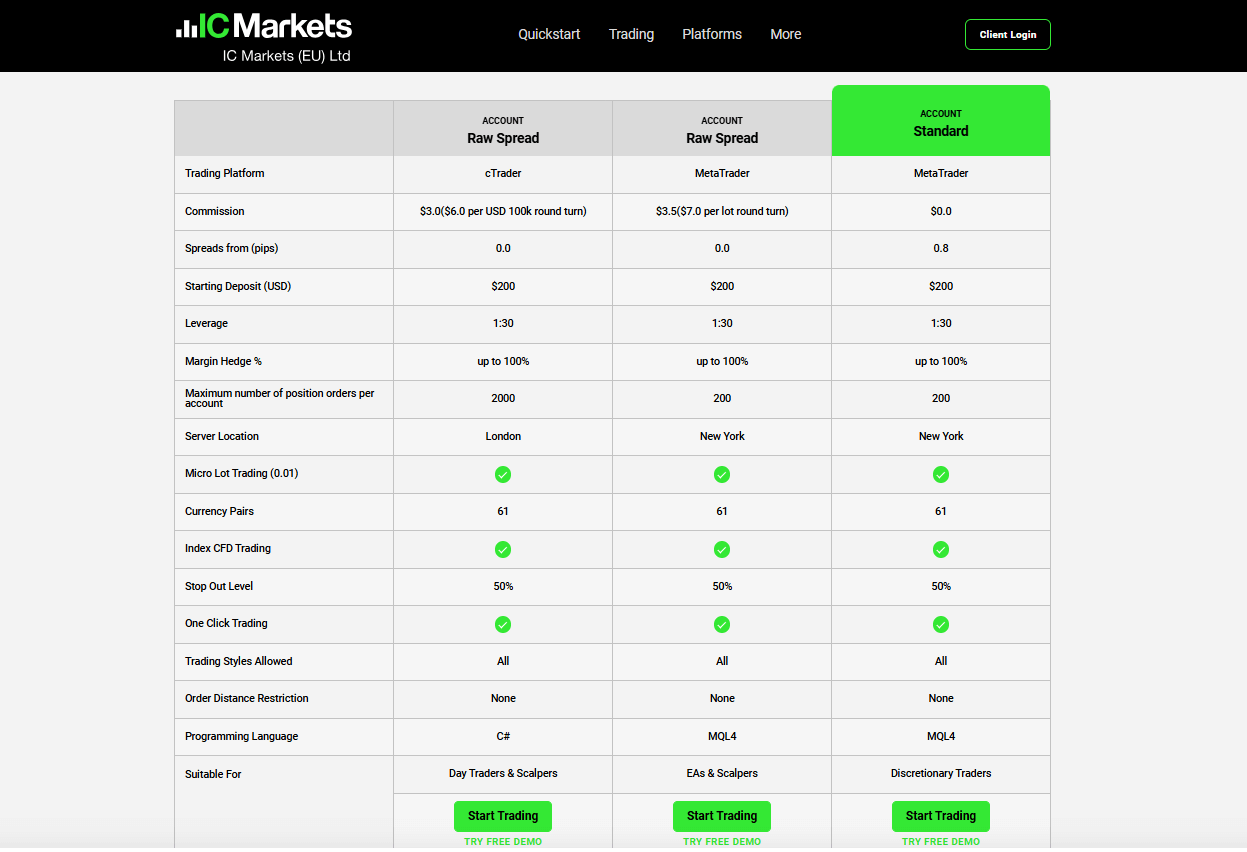Click One Click Trading checkmark in cTrader column
The width and height of the screenshot is (1247, 852).
pyautogui.click(x=503, y=624)
